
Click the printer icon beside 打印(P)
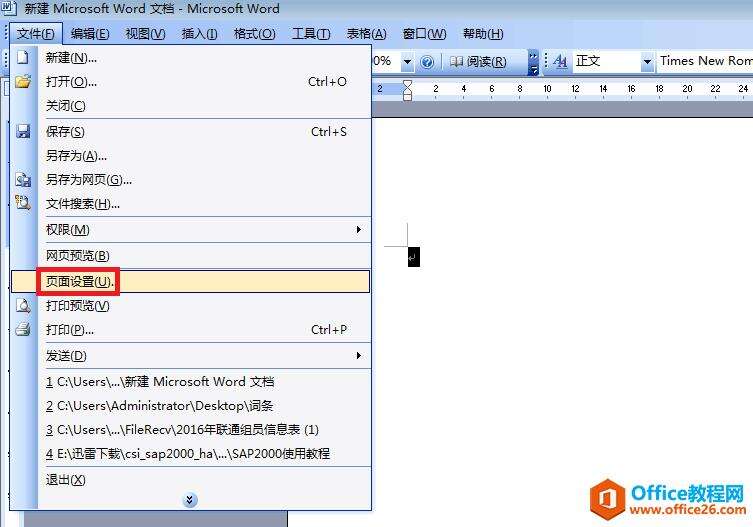[23, 330]
